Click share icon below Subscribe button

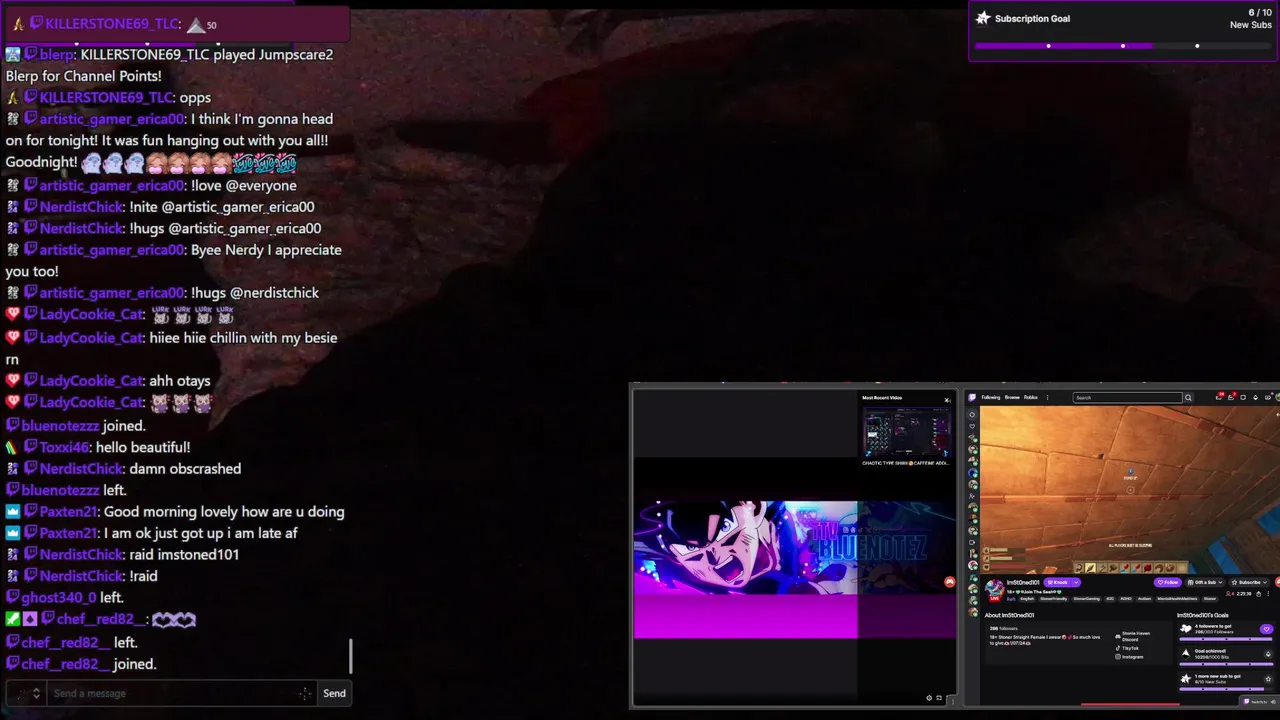click(1258, 594)
